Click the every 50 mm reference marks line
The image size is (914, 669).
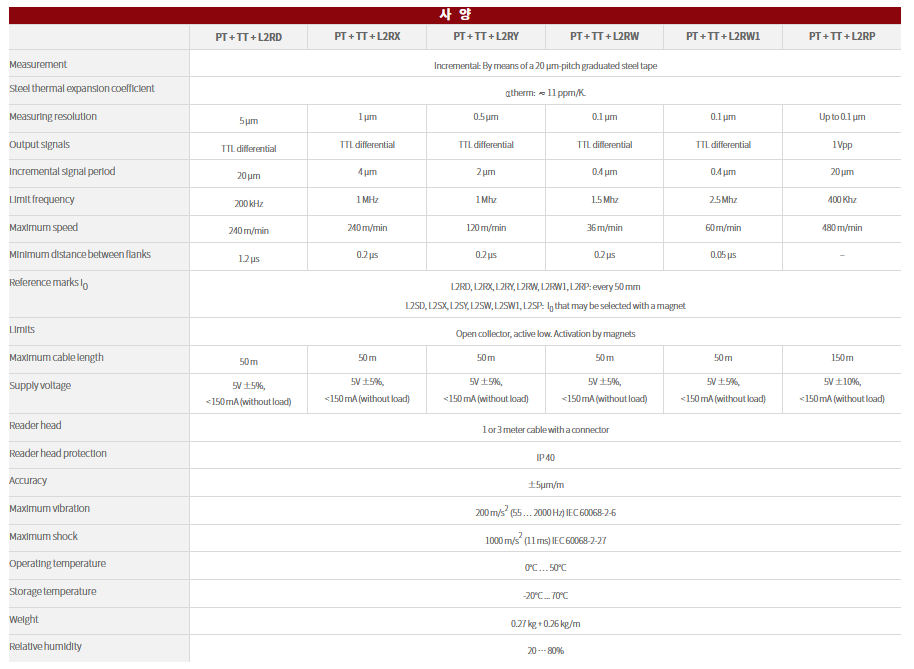point(545,287)
